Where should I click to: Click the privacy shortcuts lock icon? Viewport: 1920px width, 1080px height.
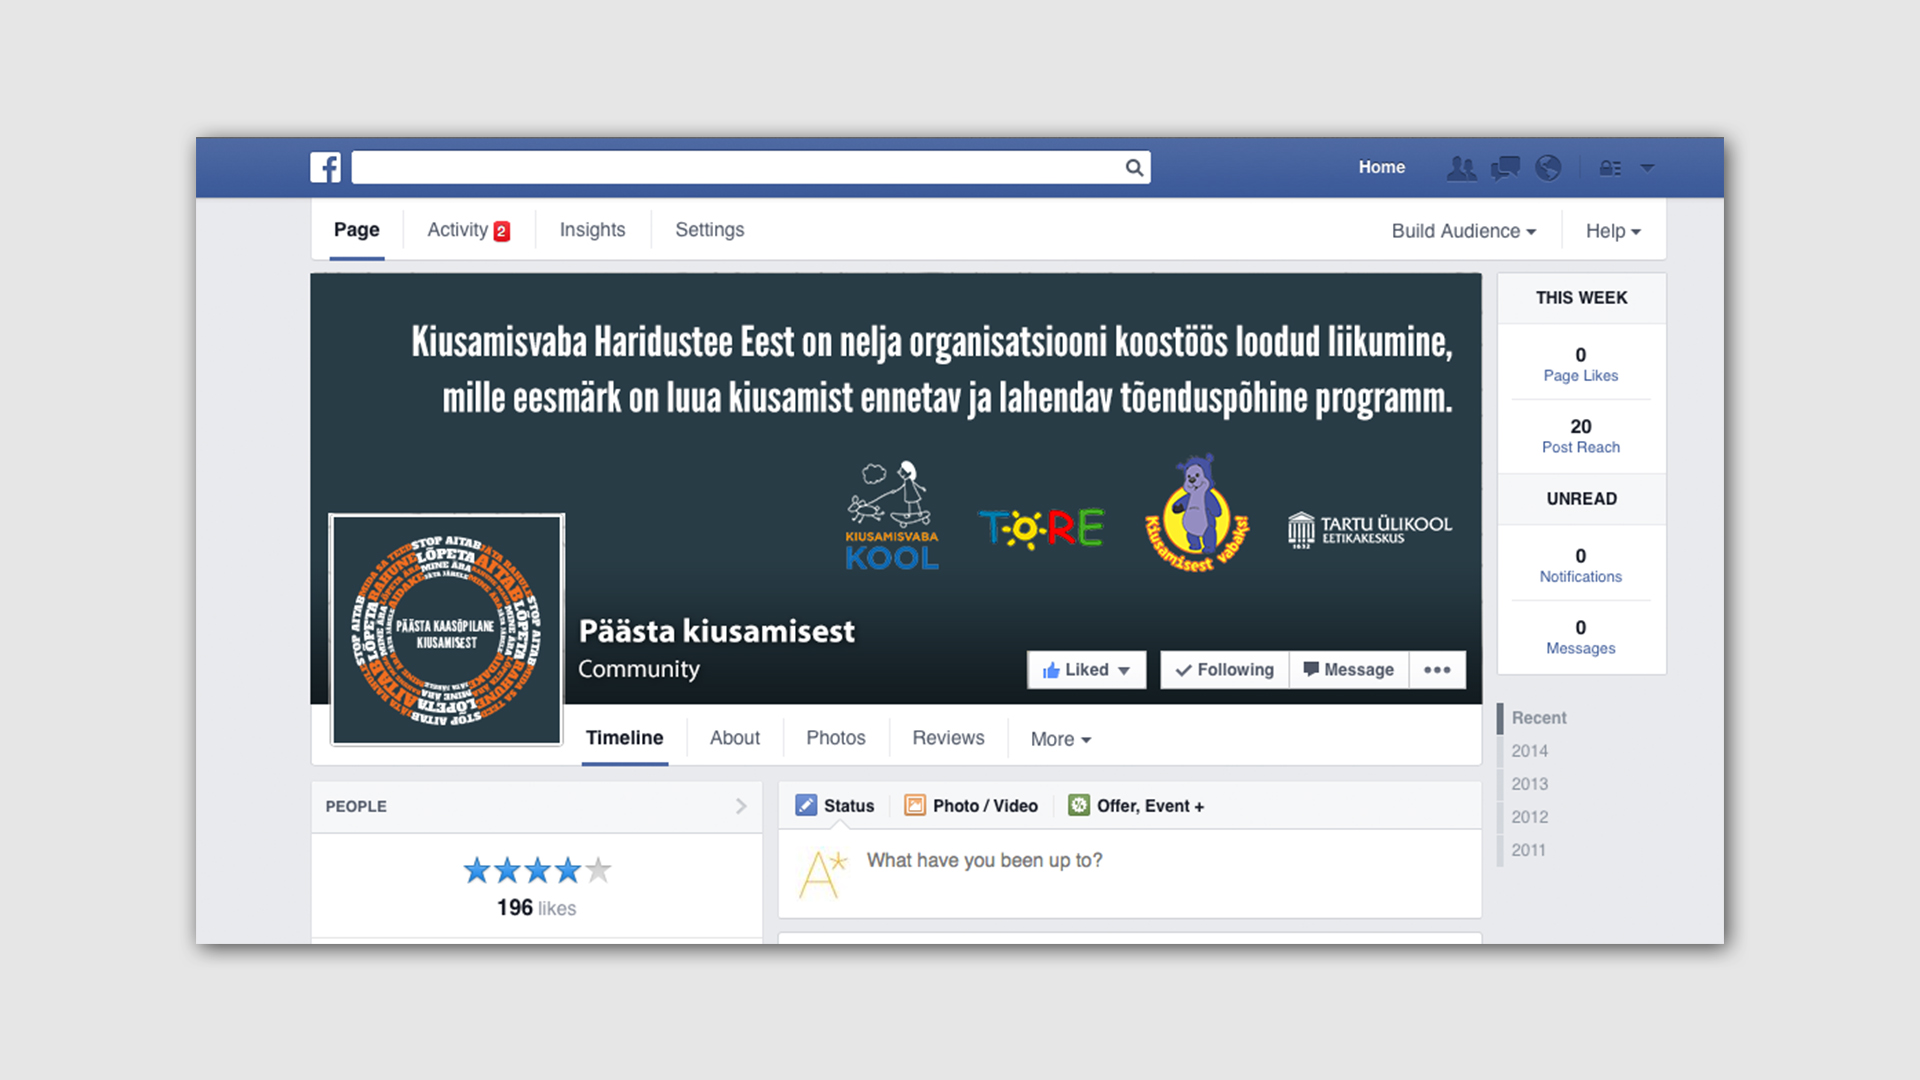point(1610,168)
